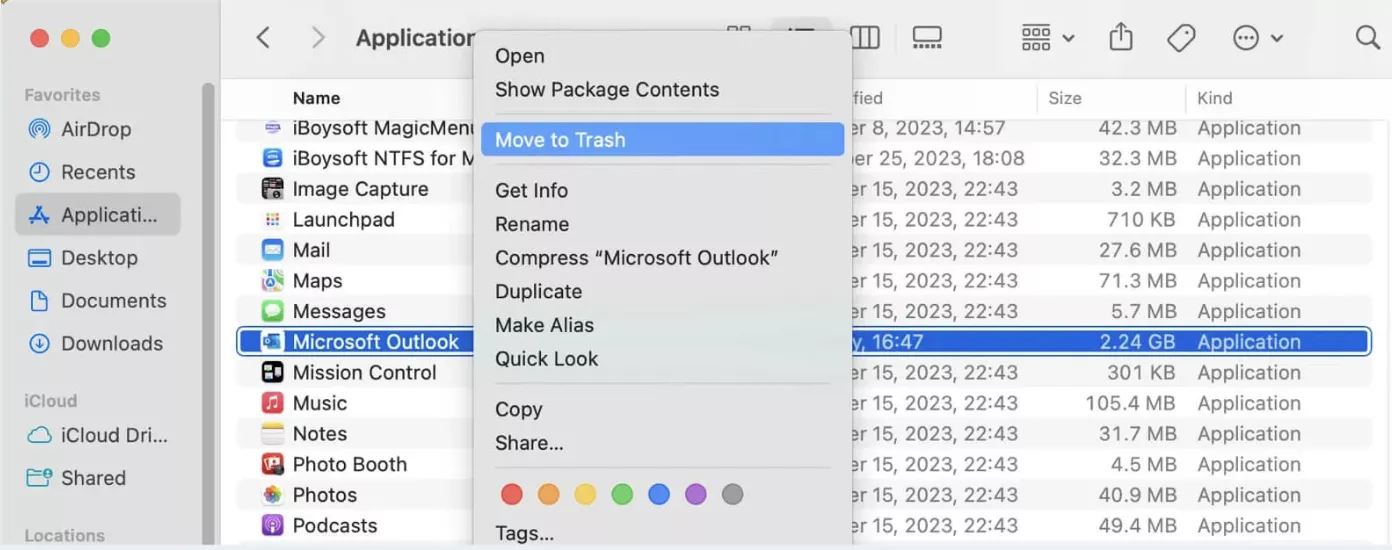Open the More actions ellipsis dropdown
This screenshot has height=550, width=1392.
pos(1257,38)
